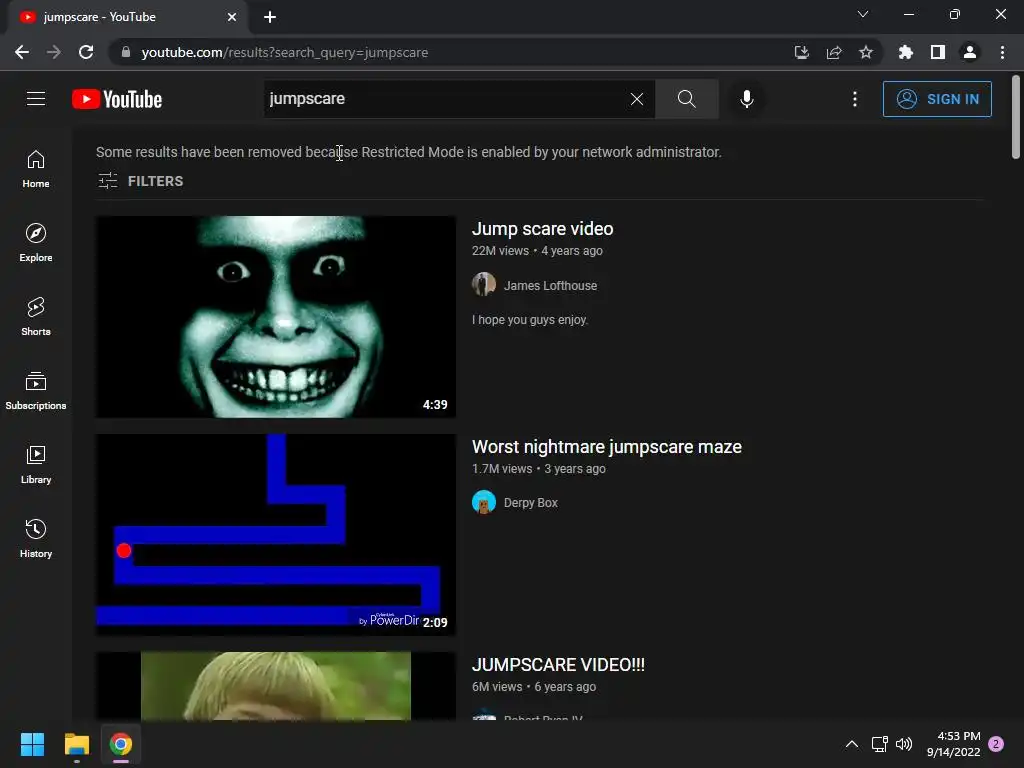Open network status tray icon
Image resolution: width=1024 pixels, height=768 pixels.
tap(880, 744)
